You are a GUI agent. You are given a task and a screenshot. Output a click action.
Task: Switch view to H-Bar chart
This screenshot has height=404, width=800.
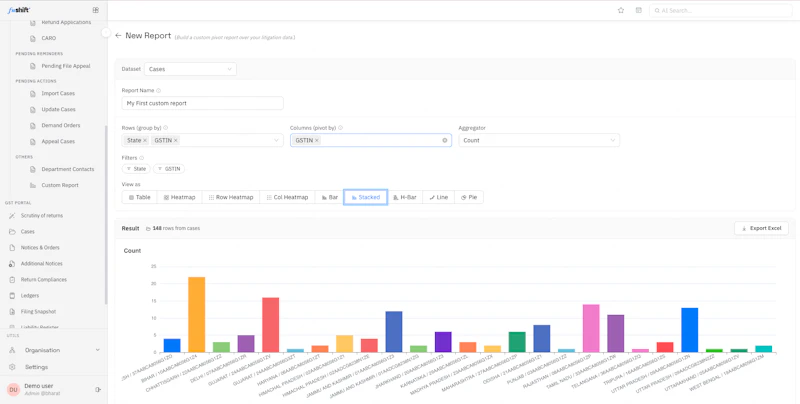coord(405,197)
